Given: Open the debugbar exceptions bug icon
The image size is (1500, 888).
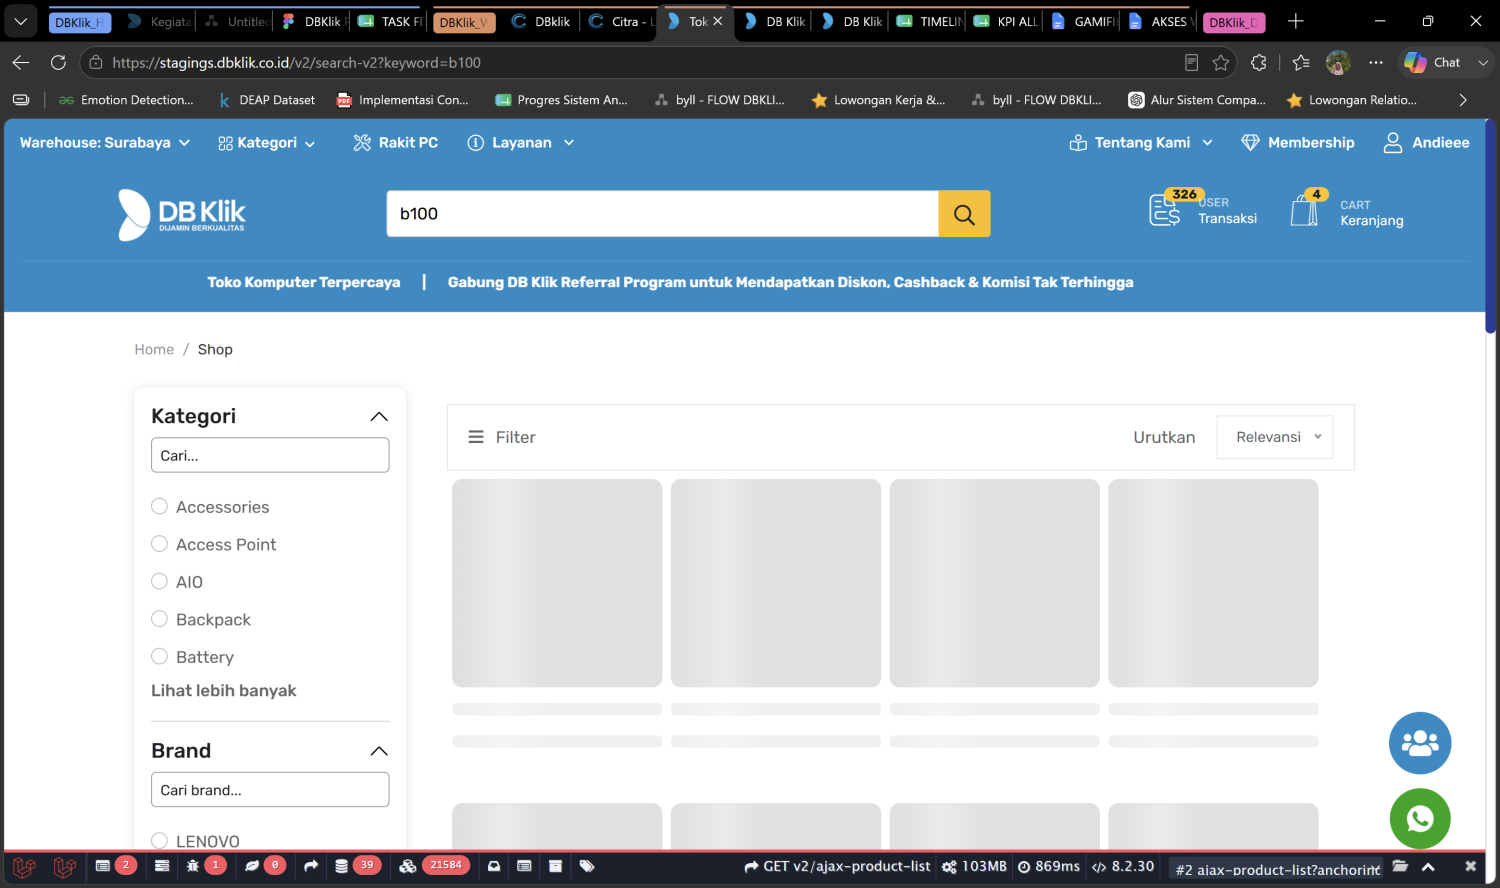Looking at the screenshot, I should coord(193,866).
